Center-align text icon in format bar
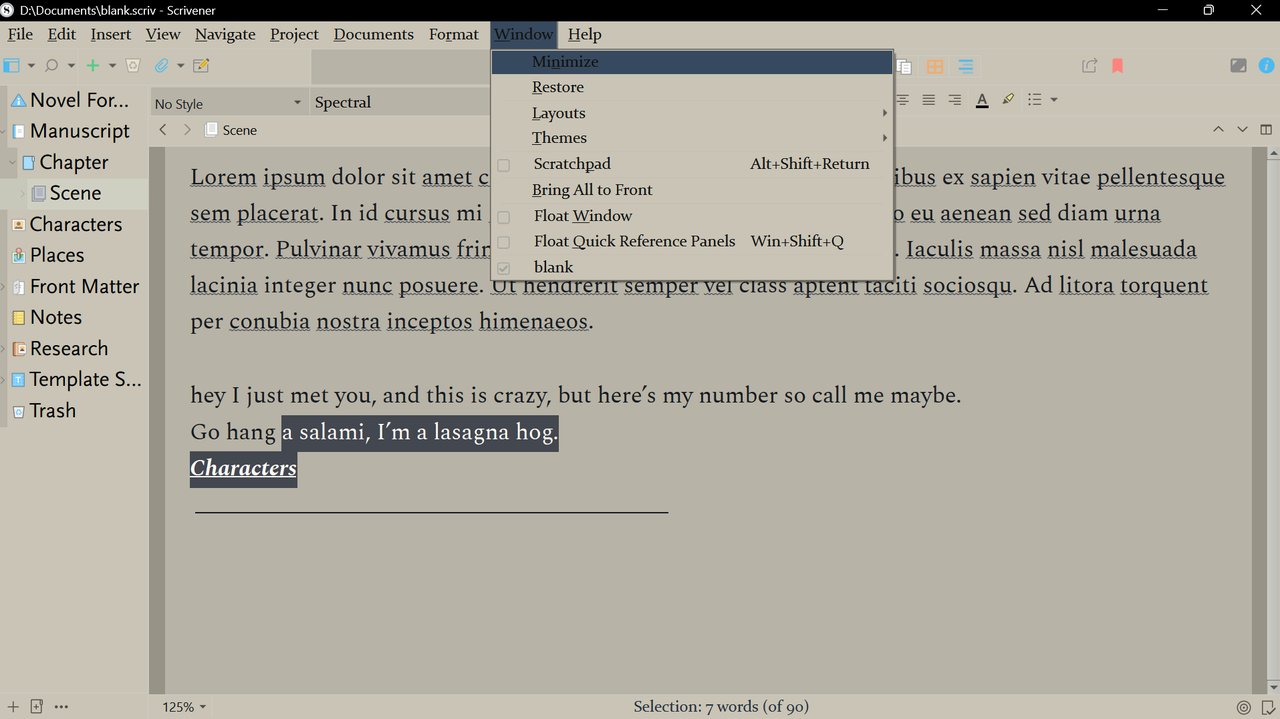This screenshot has height=719, width=1280. (x=903, y=100)
